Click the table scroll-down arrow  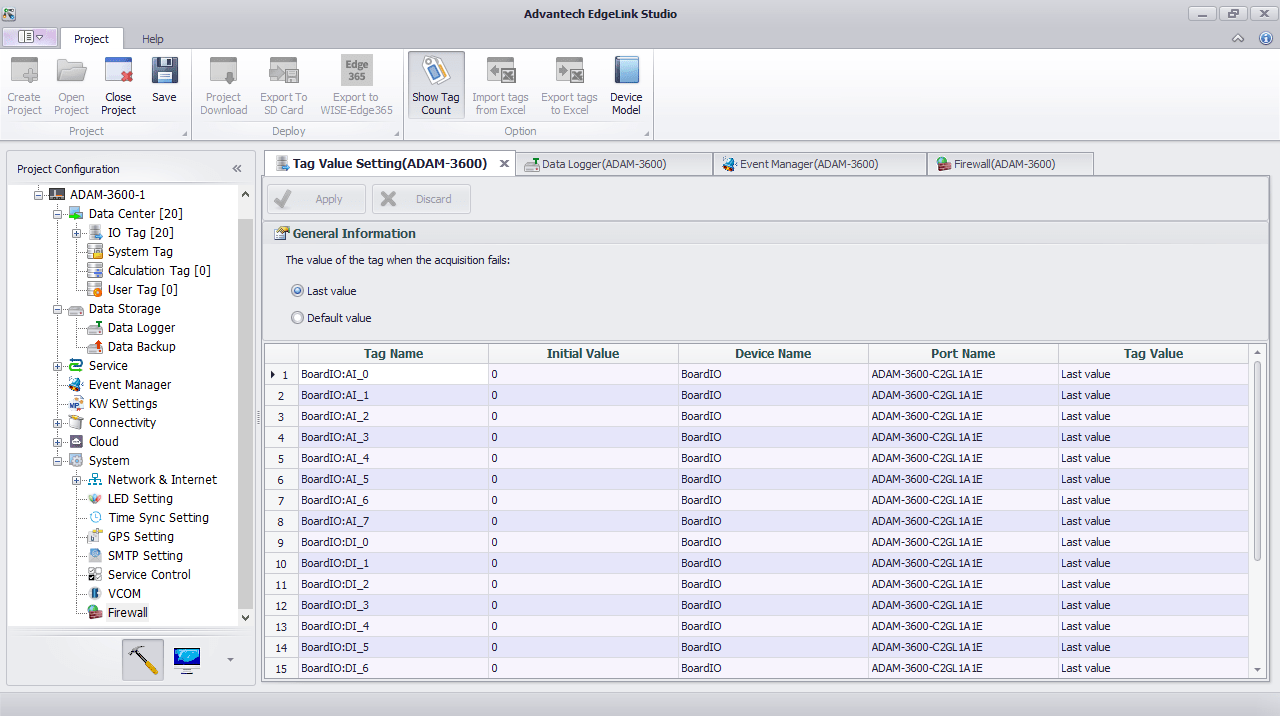[x=1257, y=669]
